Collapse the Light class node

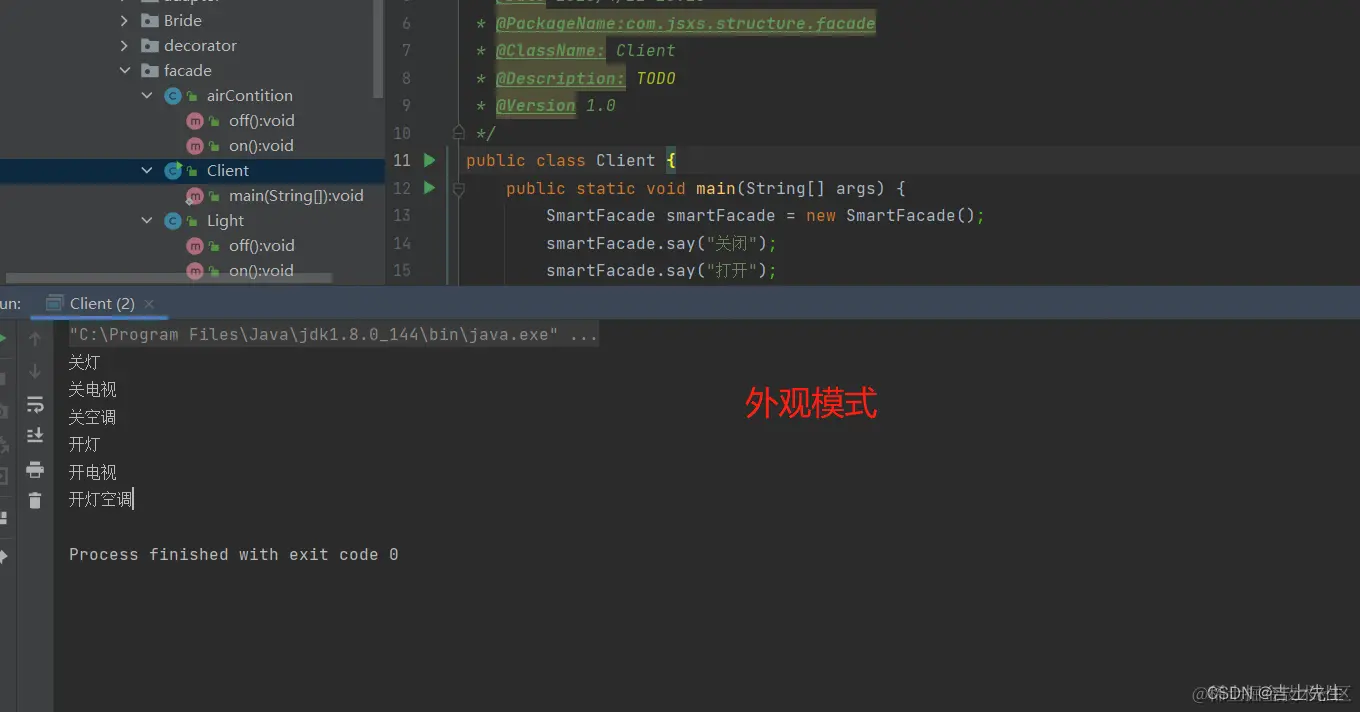coord(147,221)
